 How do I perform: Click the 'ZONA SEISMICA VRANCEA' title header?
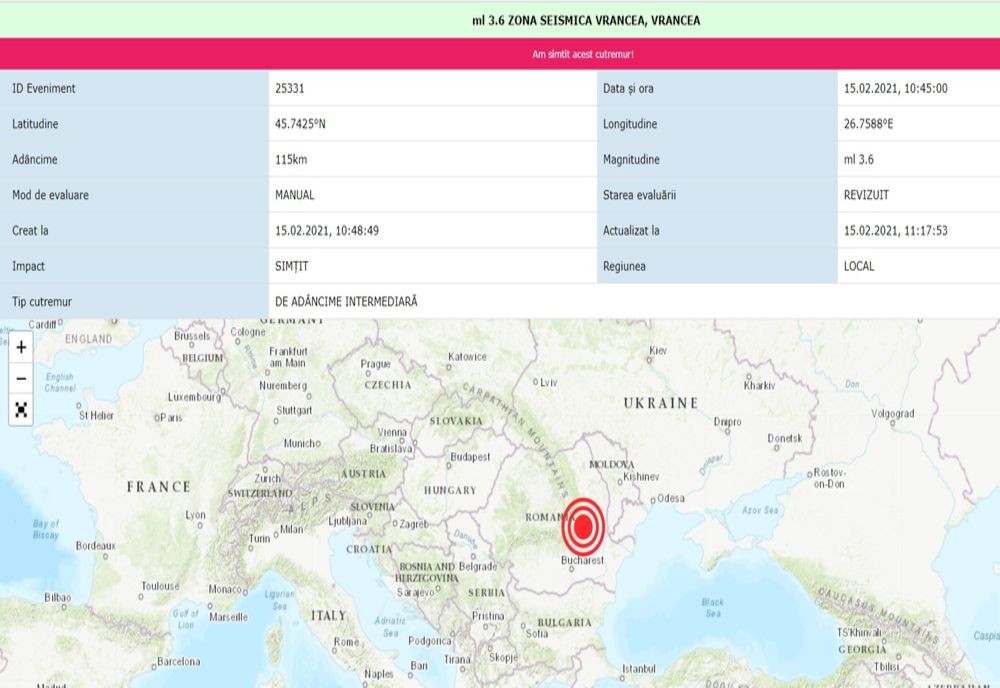click(586, 20)
